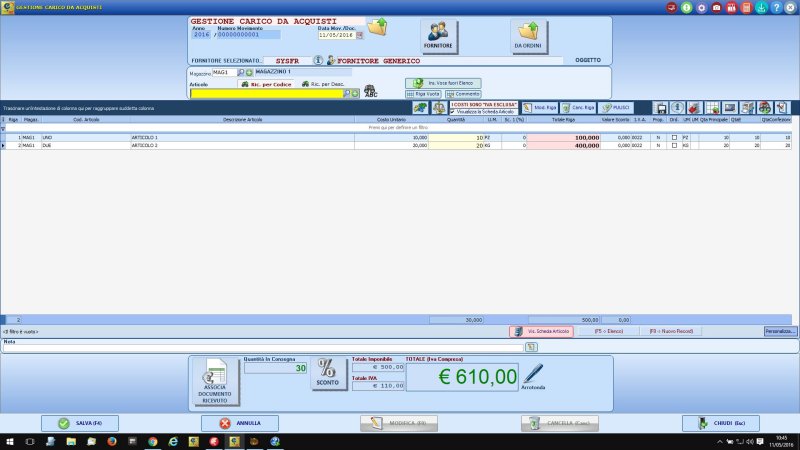Click the binoculars icon in grid toolbar
This screenshot has width=800, height=450.
764,108
